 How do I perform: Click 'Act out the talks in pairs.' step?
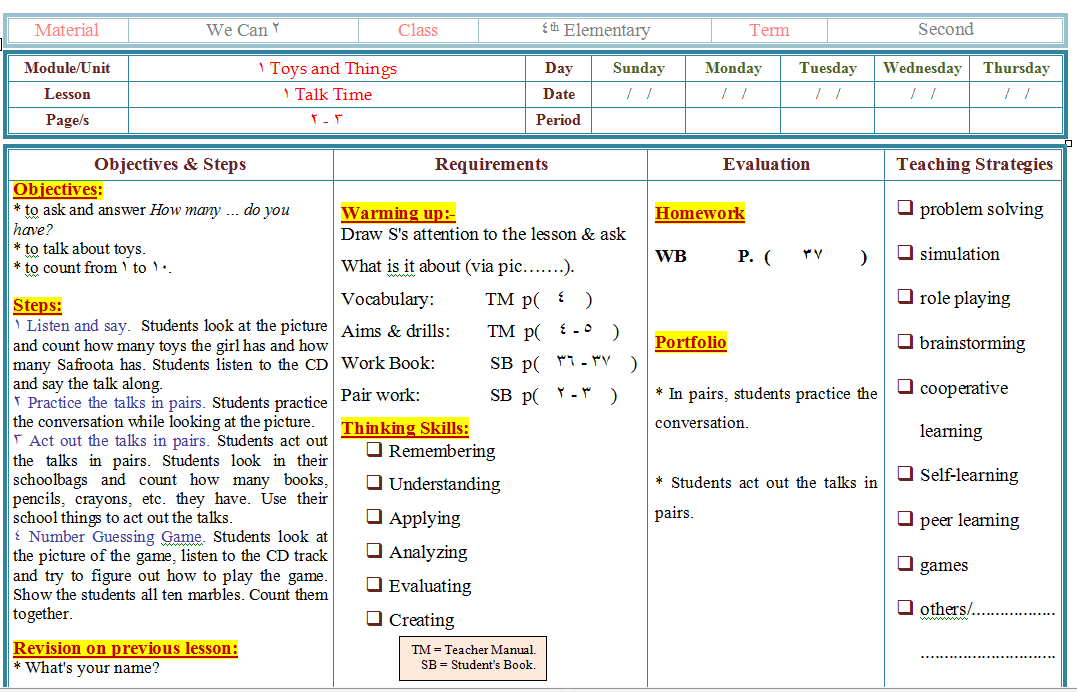click(119, 440)
